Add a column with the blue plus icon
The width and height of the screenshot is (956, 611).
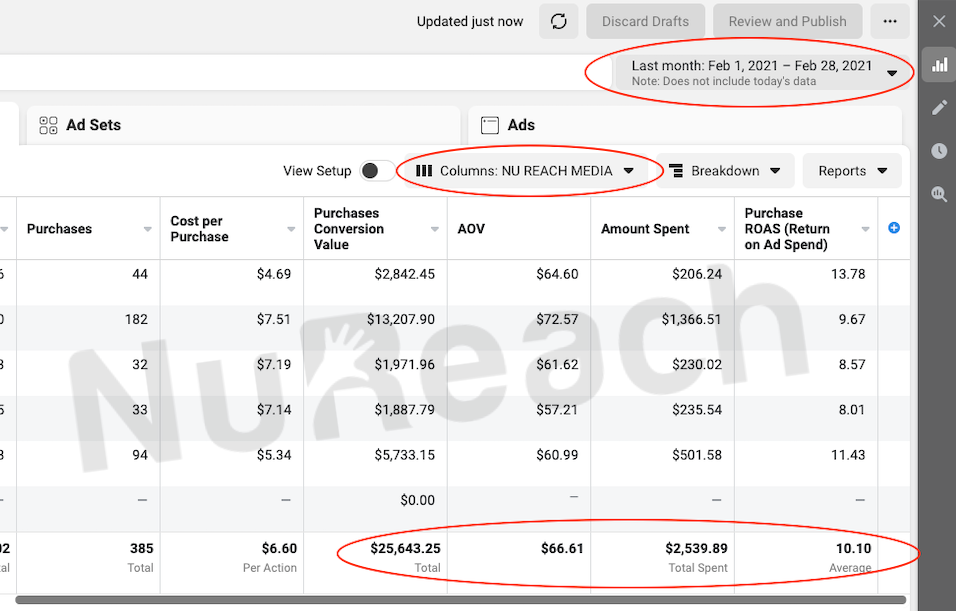coord(894,228)
